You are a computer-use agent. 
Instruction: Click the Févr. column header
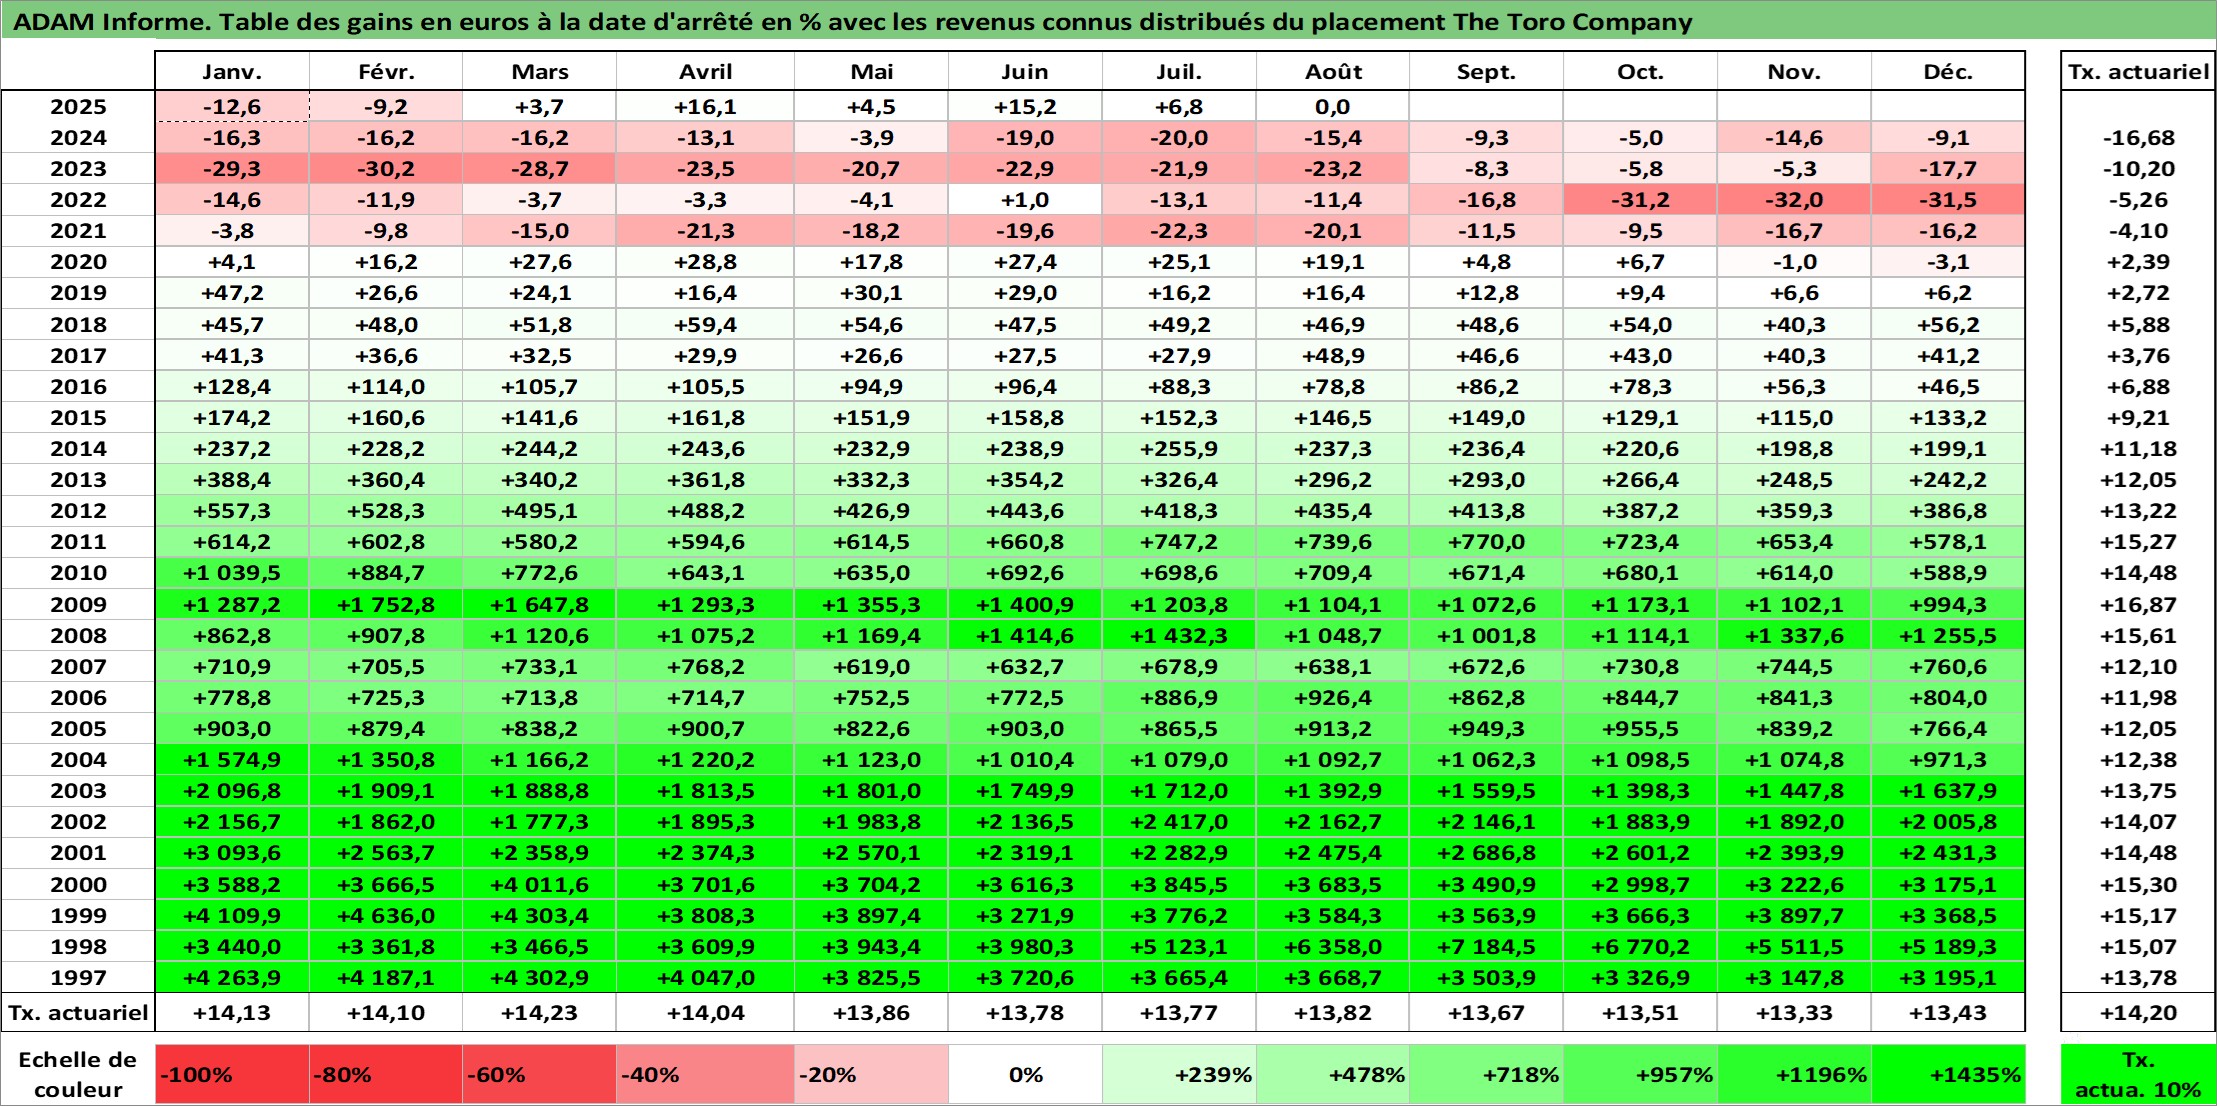(386, 71)
